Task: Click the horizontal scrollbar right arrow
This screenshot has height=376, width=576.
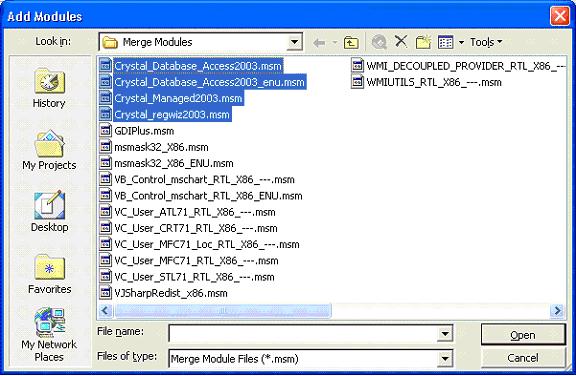Action: 557,311
